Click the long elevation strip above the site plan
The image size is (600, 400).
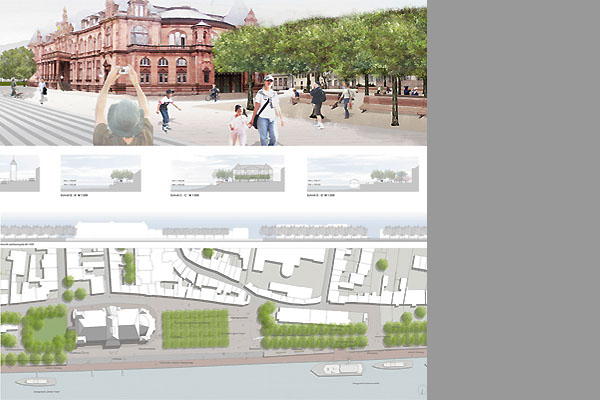(213, 230)
